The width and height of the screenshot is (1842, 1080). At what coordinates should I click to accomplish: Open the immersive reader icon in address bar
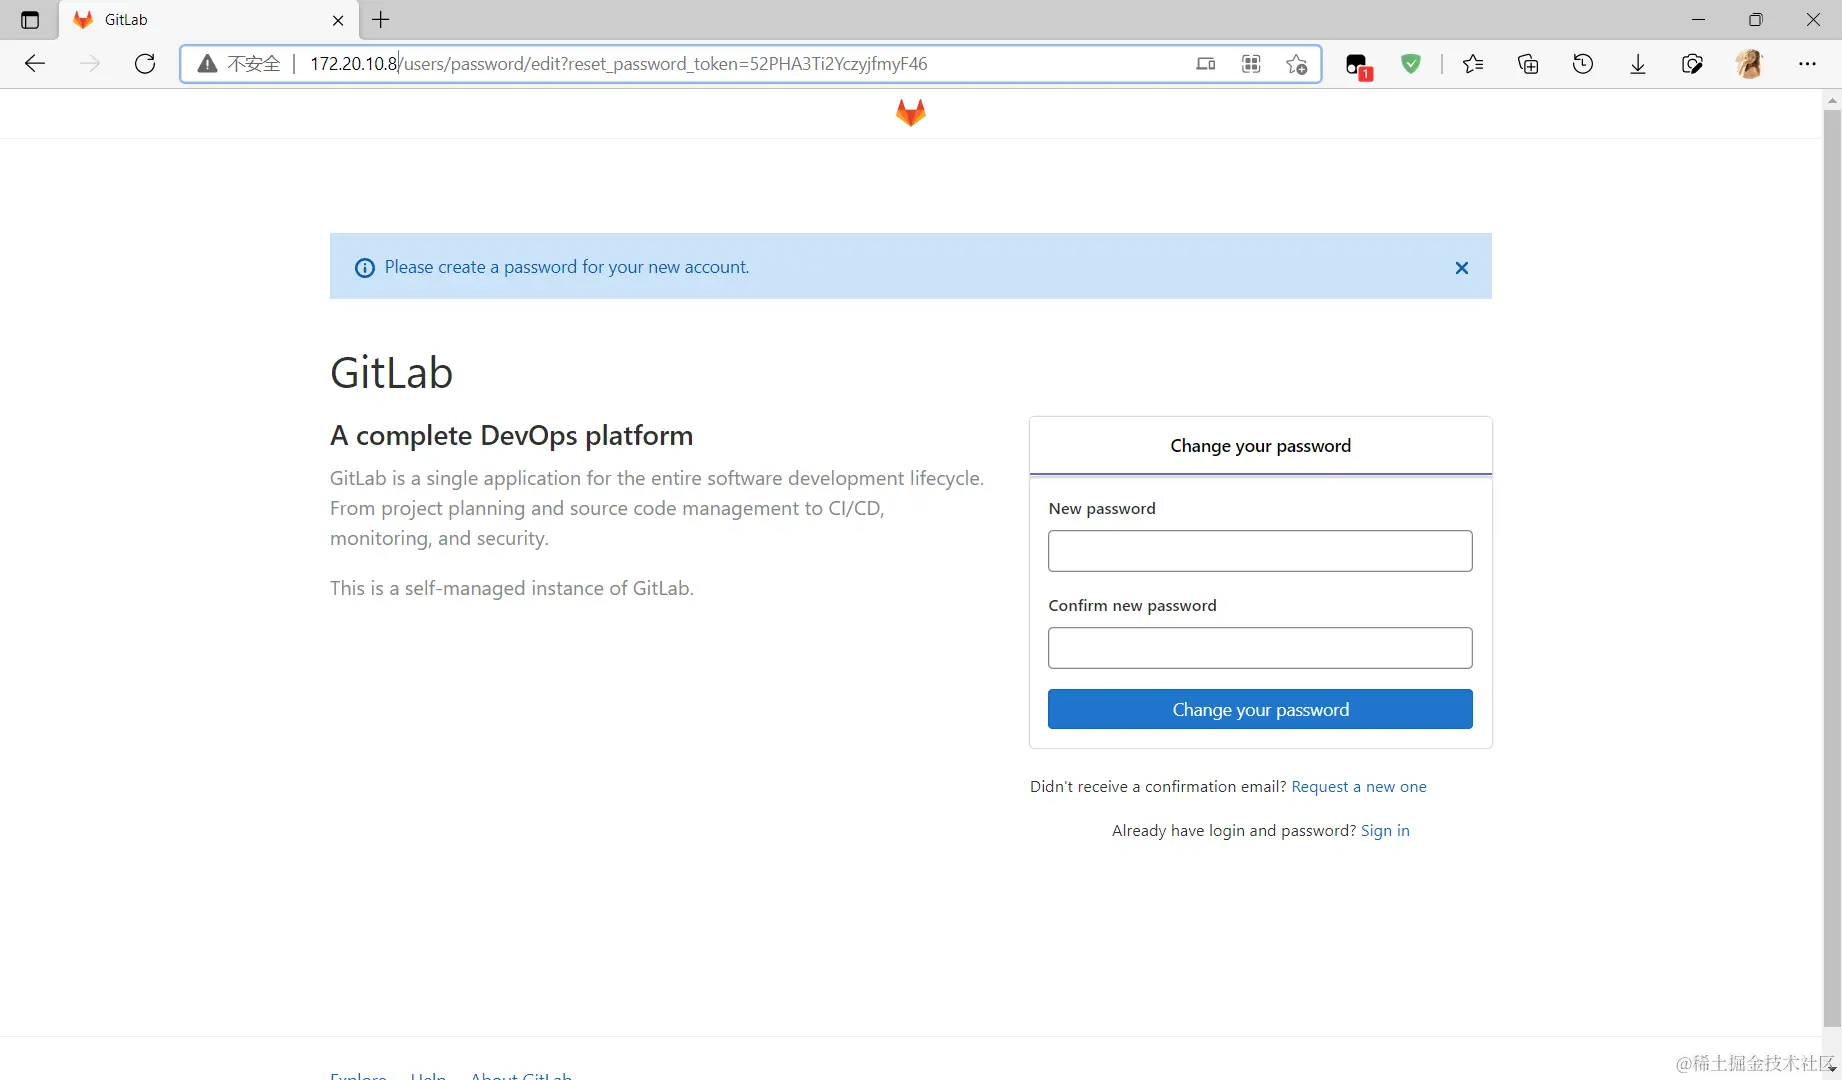(x=1206, y=64)
